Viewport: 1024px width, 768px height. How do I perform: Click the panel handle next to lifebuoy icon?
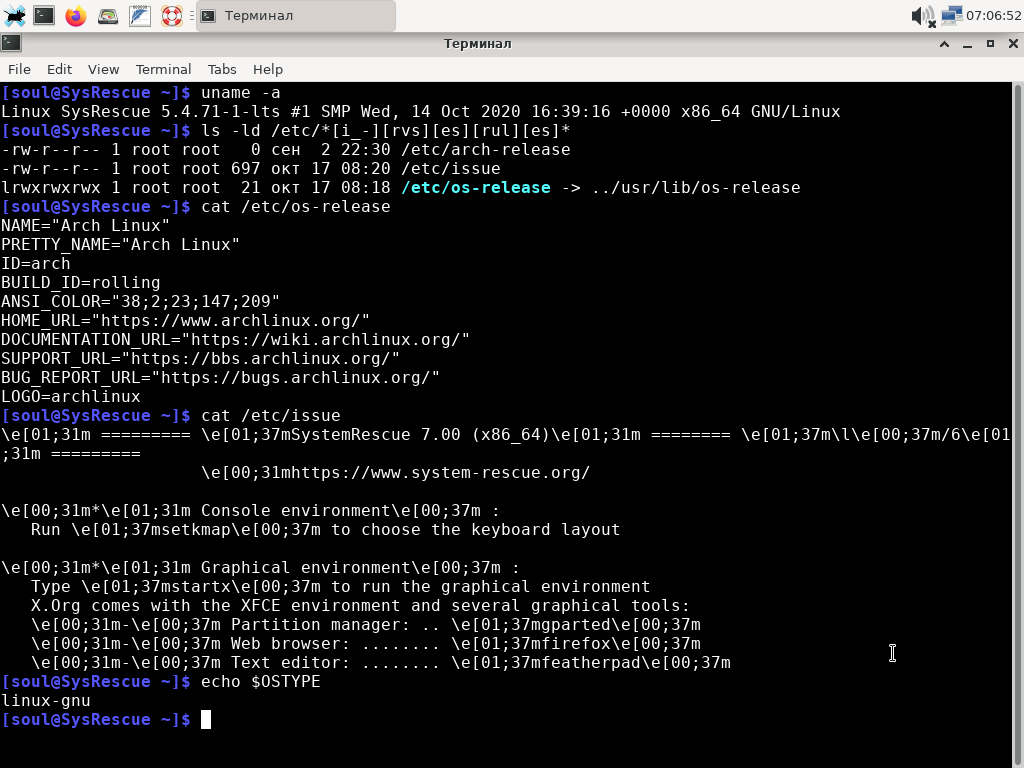click(x=192, y=16)
